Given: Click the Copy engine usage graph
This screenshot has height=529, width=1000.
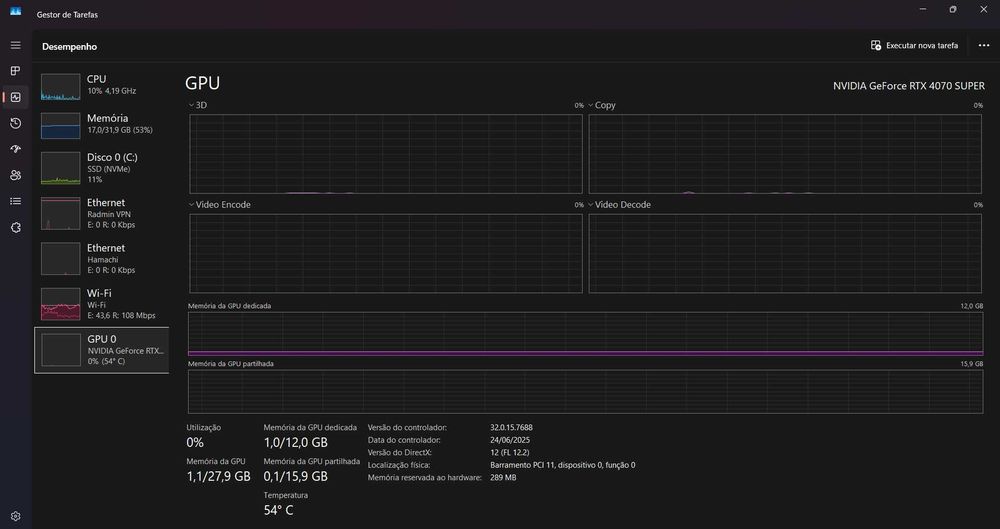Looking at the screenshot, I should tap(785, 154).
